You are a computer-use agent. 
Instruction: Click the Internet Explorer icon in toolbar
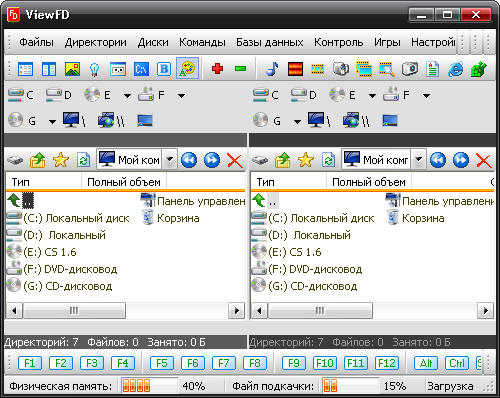point(456,69)
